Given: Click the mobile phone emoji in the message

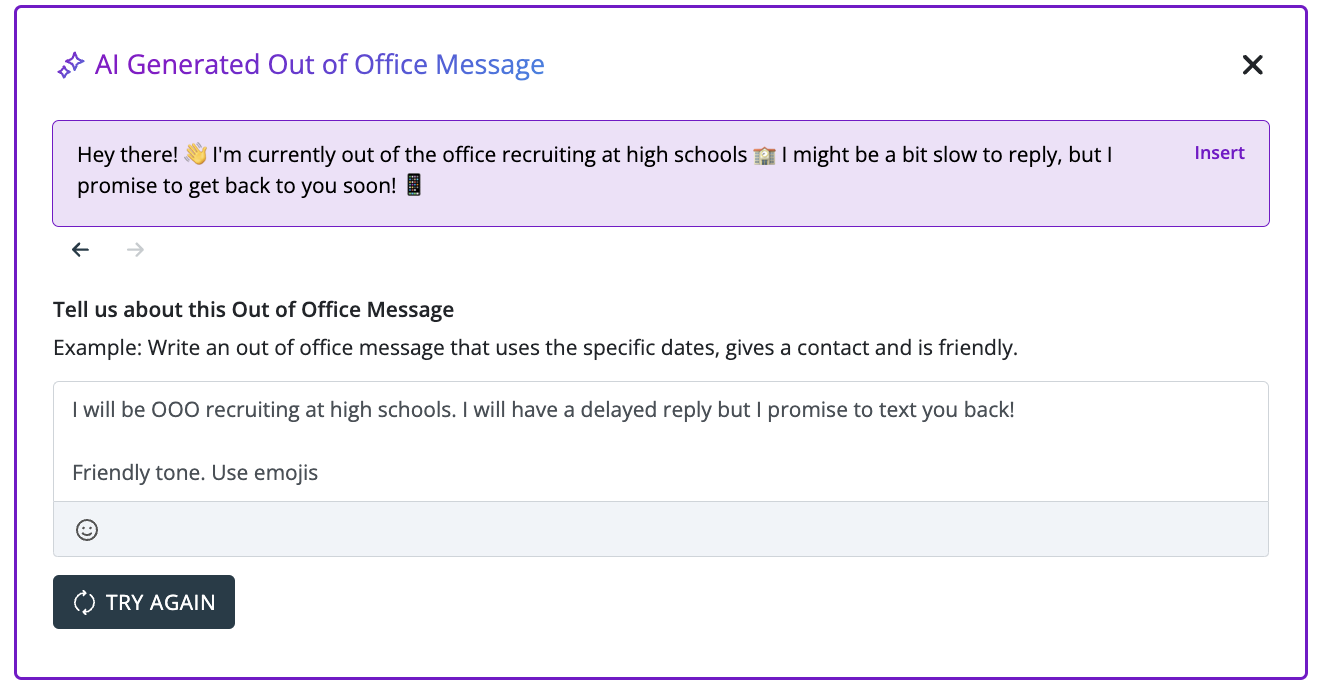Looking at the screenshot, I should (x=414, y=186).
